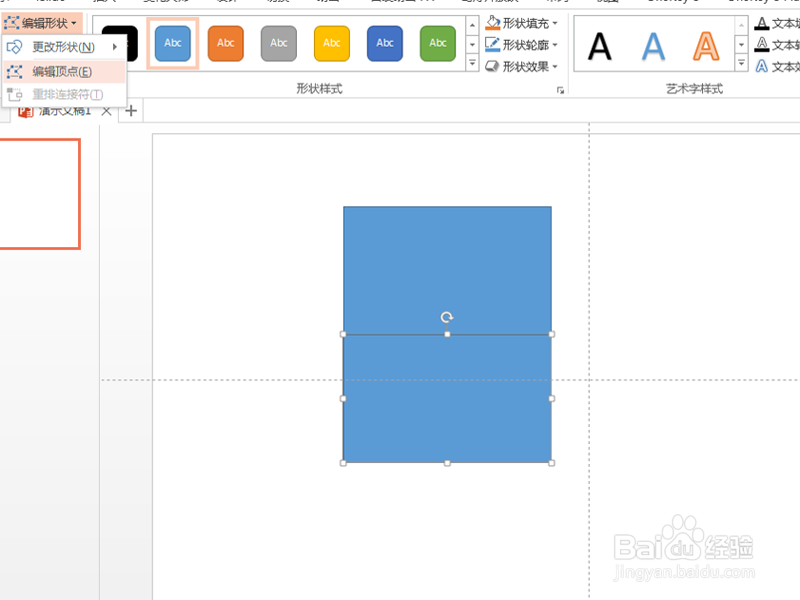
Task: Add a new document tab with plus
Action: [131, 111]
